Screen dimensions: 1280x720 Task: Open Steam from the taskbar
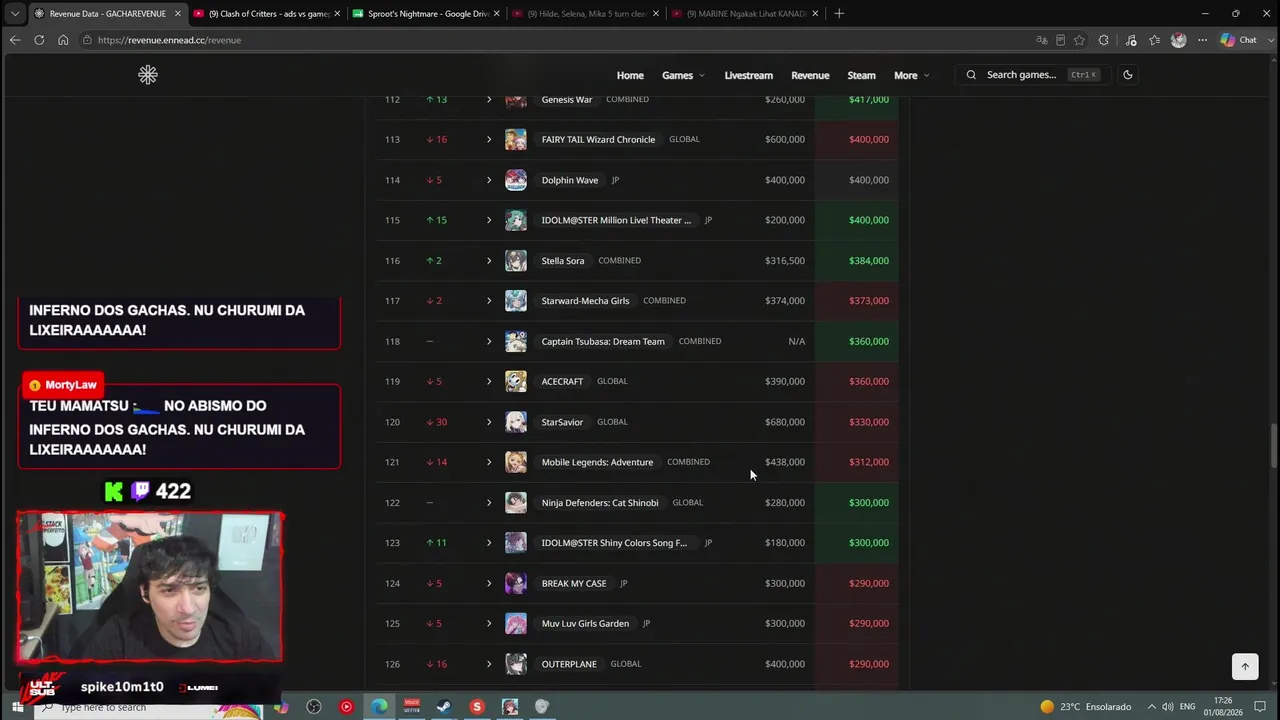click(444, 707)
